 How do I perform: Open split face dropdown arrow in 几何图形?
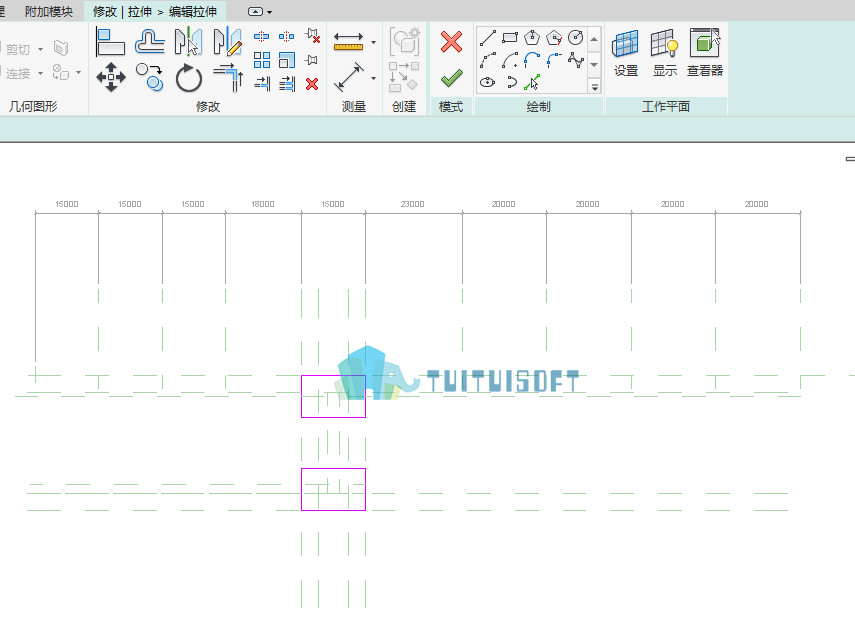[79, 72]
